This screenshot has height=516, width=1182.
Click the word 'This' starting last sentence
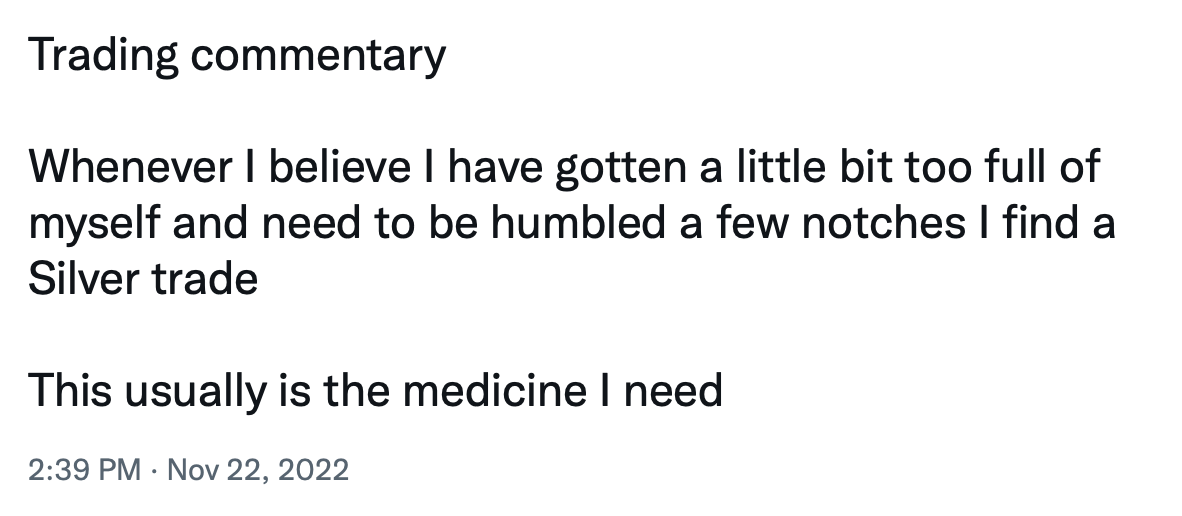[70, 390]
